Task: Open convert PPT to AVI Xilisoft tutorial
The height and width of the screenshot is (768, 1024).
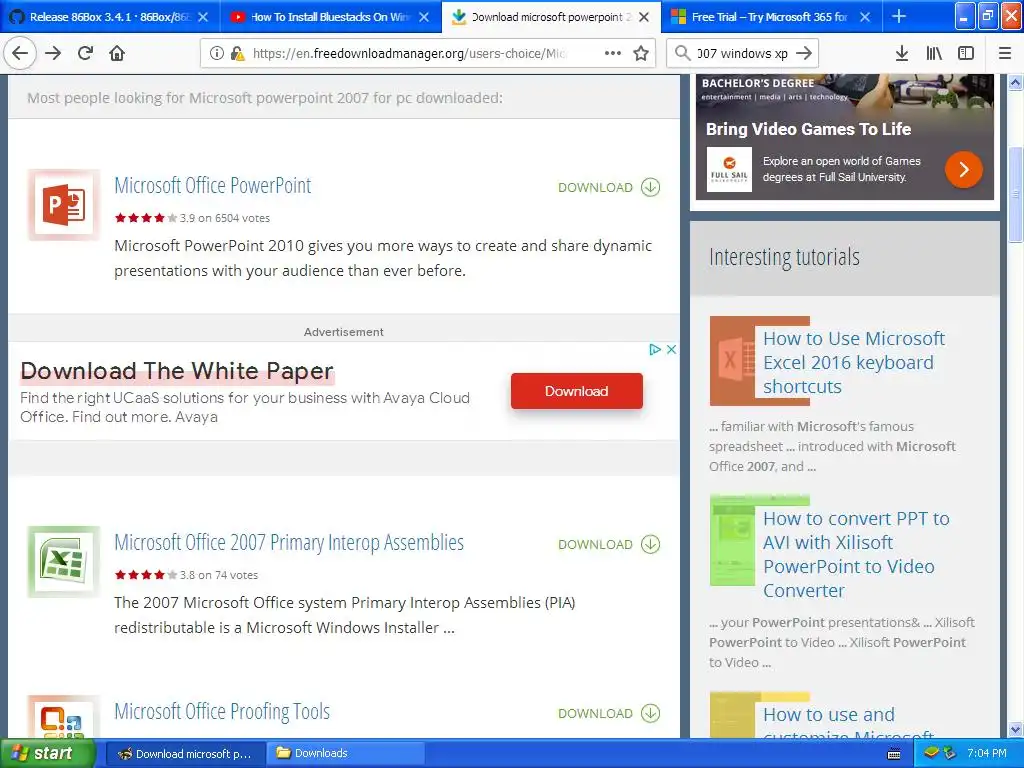Action: tap(856, 554)
